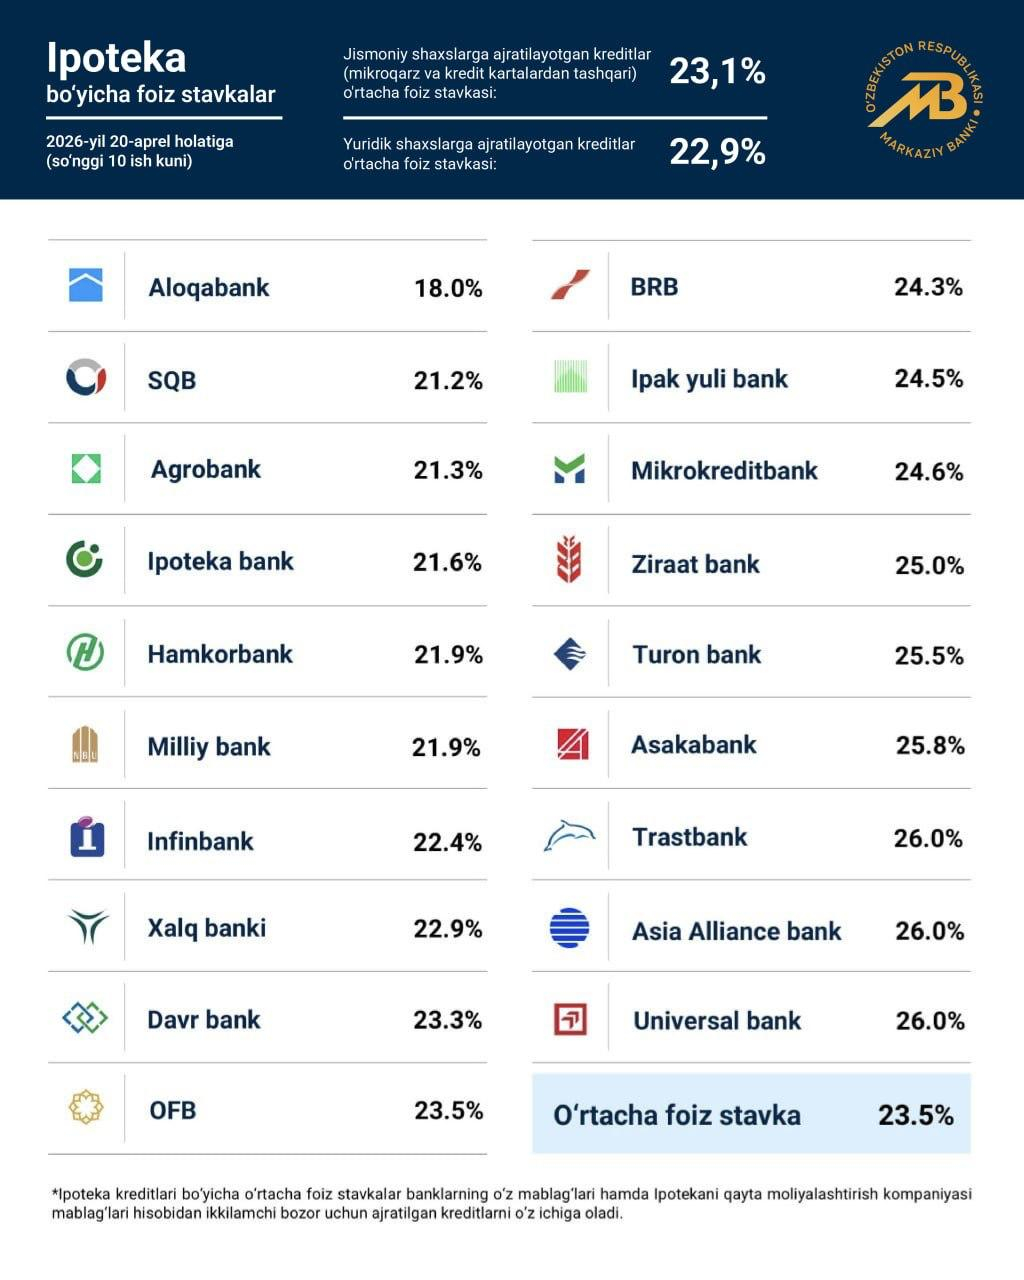Select the Agrobank green logo
This screenshot has height=1280, width=1024.
coord(86,469)
